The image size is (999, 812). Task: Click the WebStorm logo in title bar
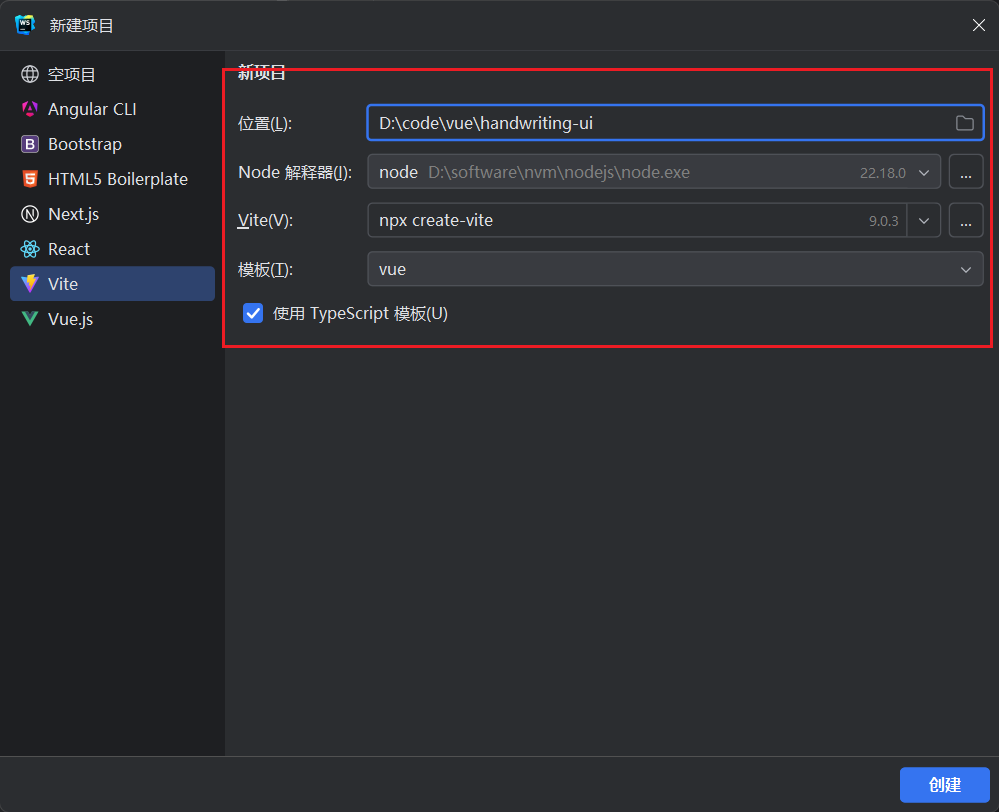tap(25, 25)
